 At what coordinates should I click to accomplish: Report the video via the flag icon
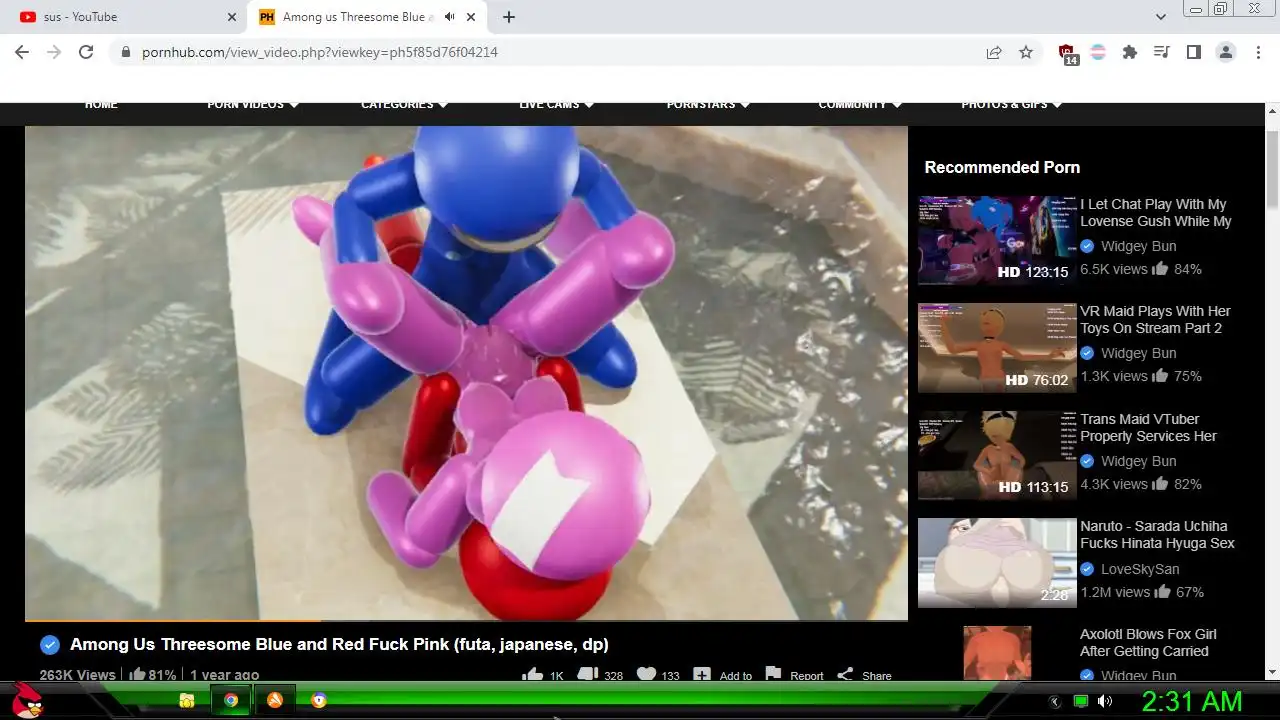[773, 675]
